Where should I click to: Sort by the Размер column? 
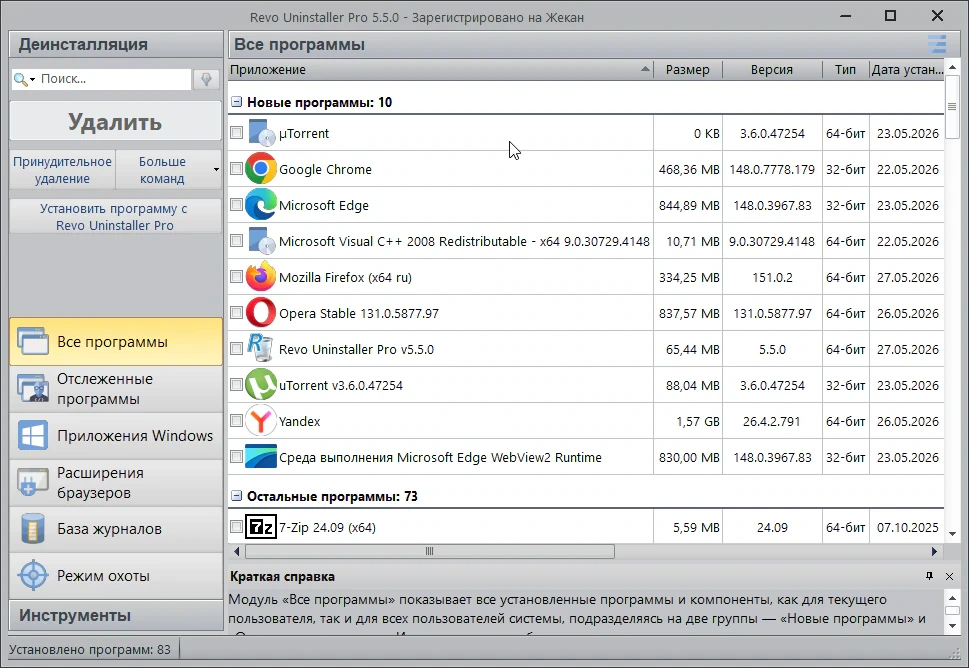coord(688,69)
